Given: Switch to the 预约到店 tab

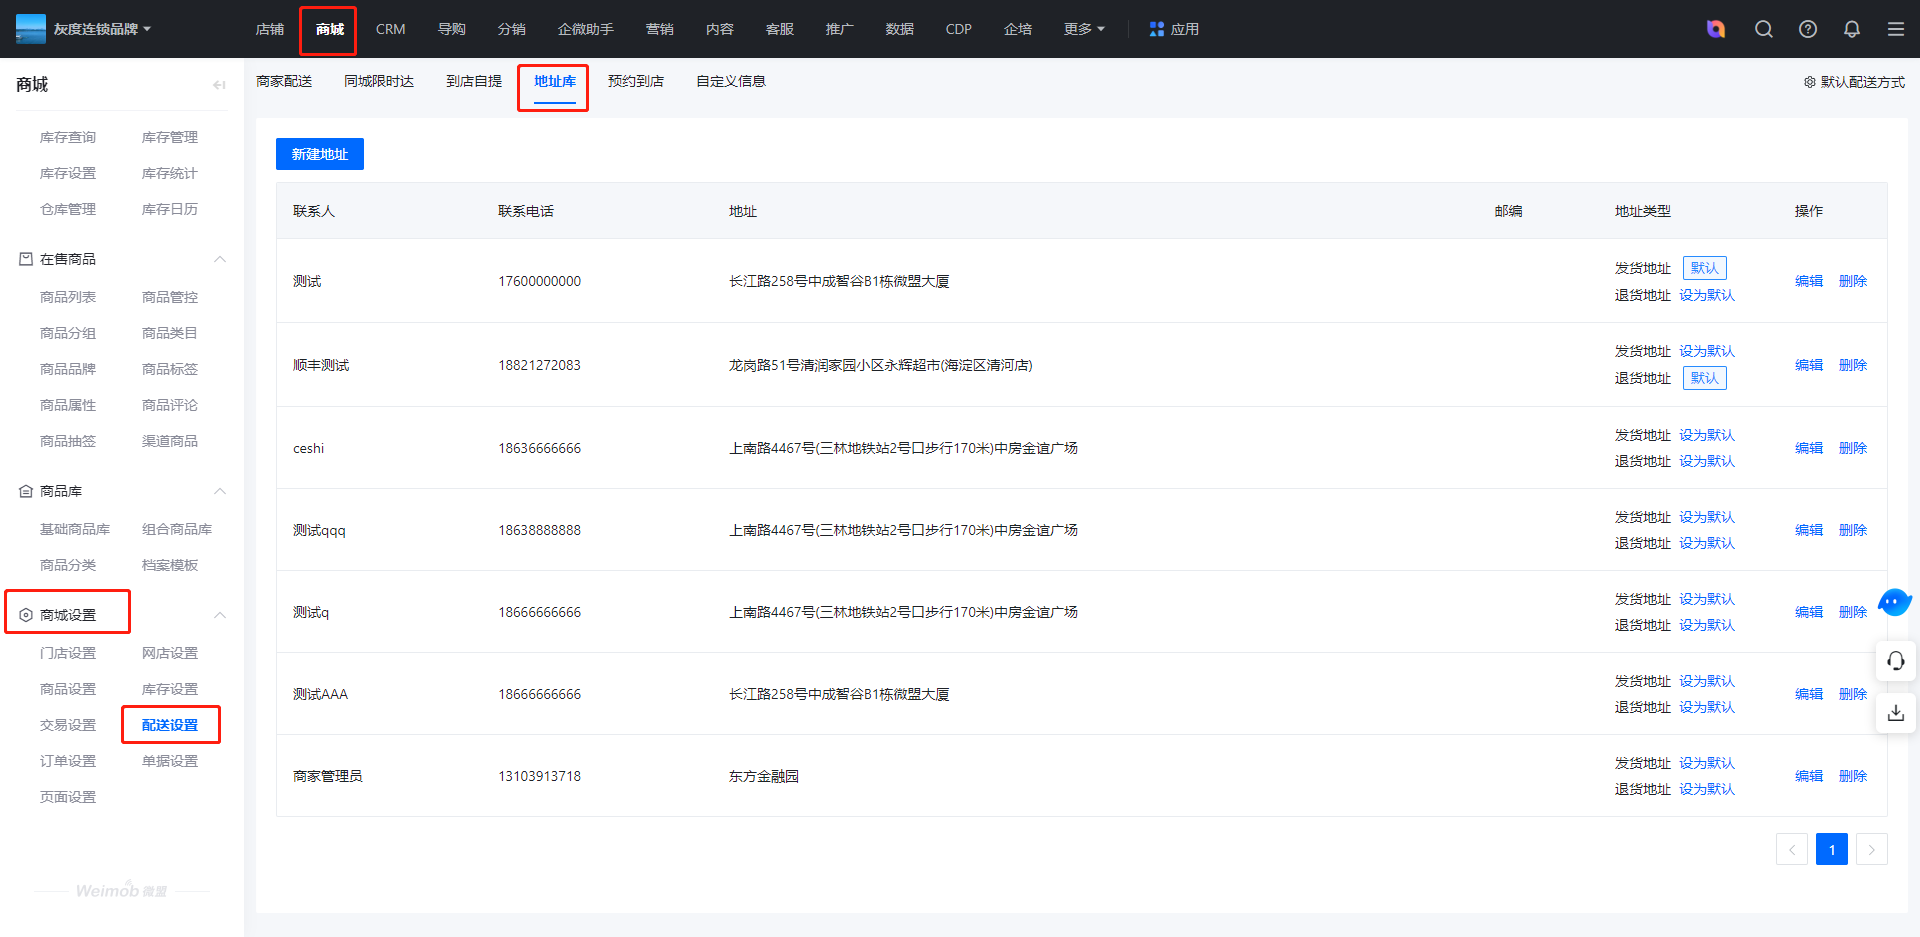Looking at the screenshot, I should pos(636,82).
